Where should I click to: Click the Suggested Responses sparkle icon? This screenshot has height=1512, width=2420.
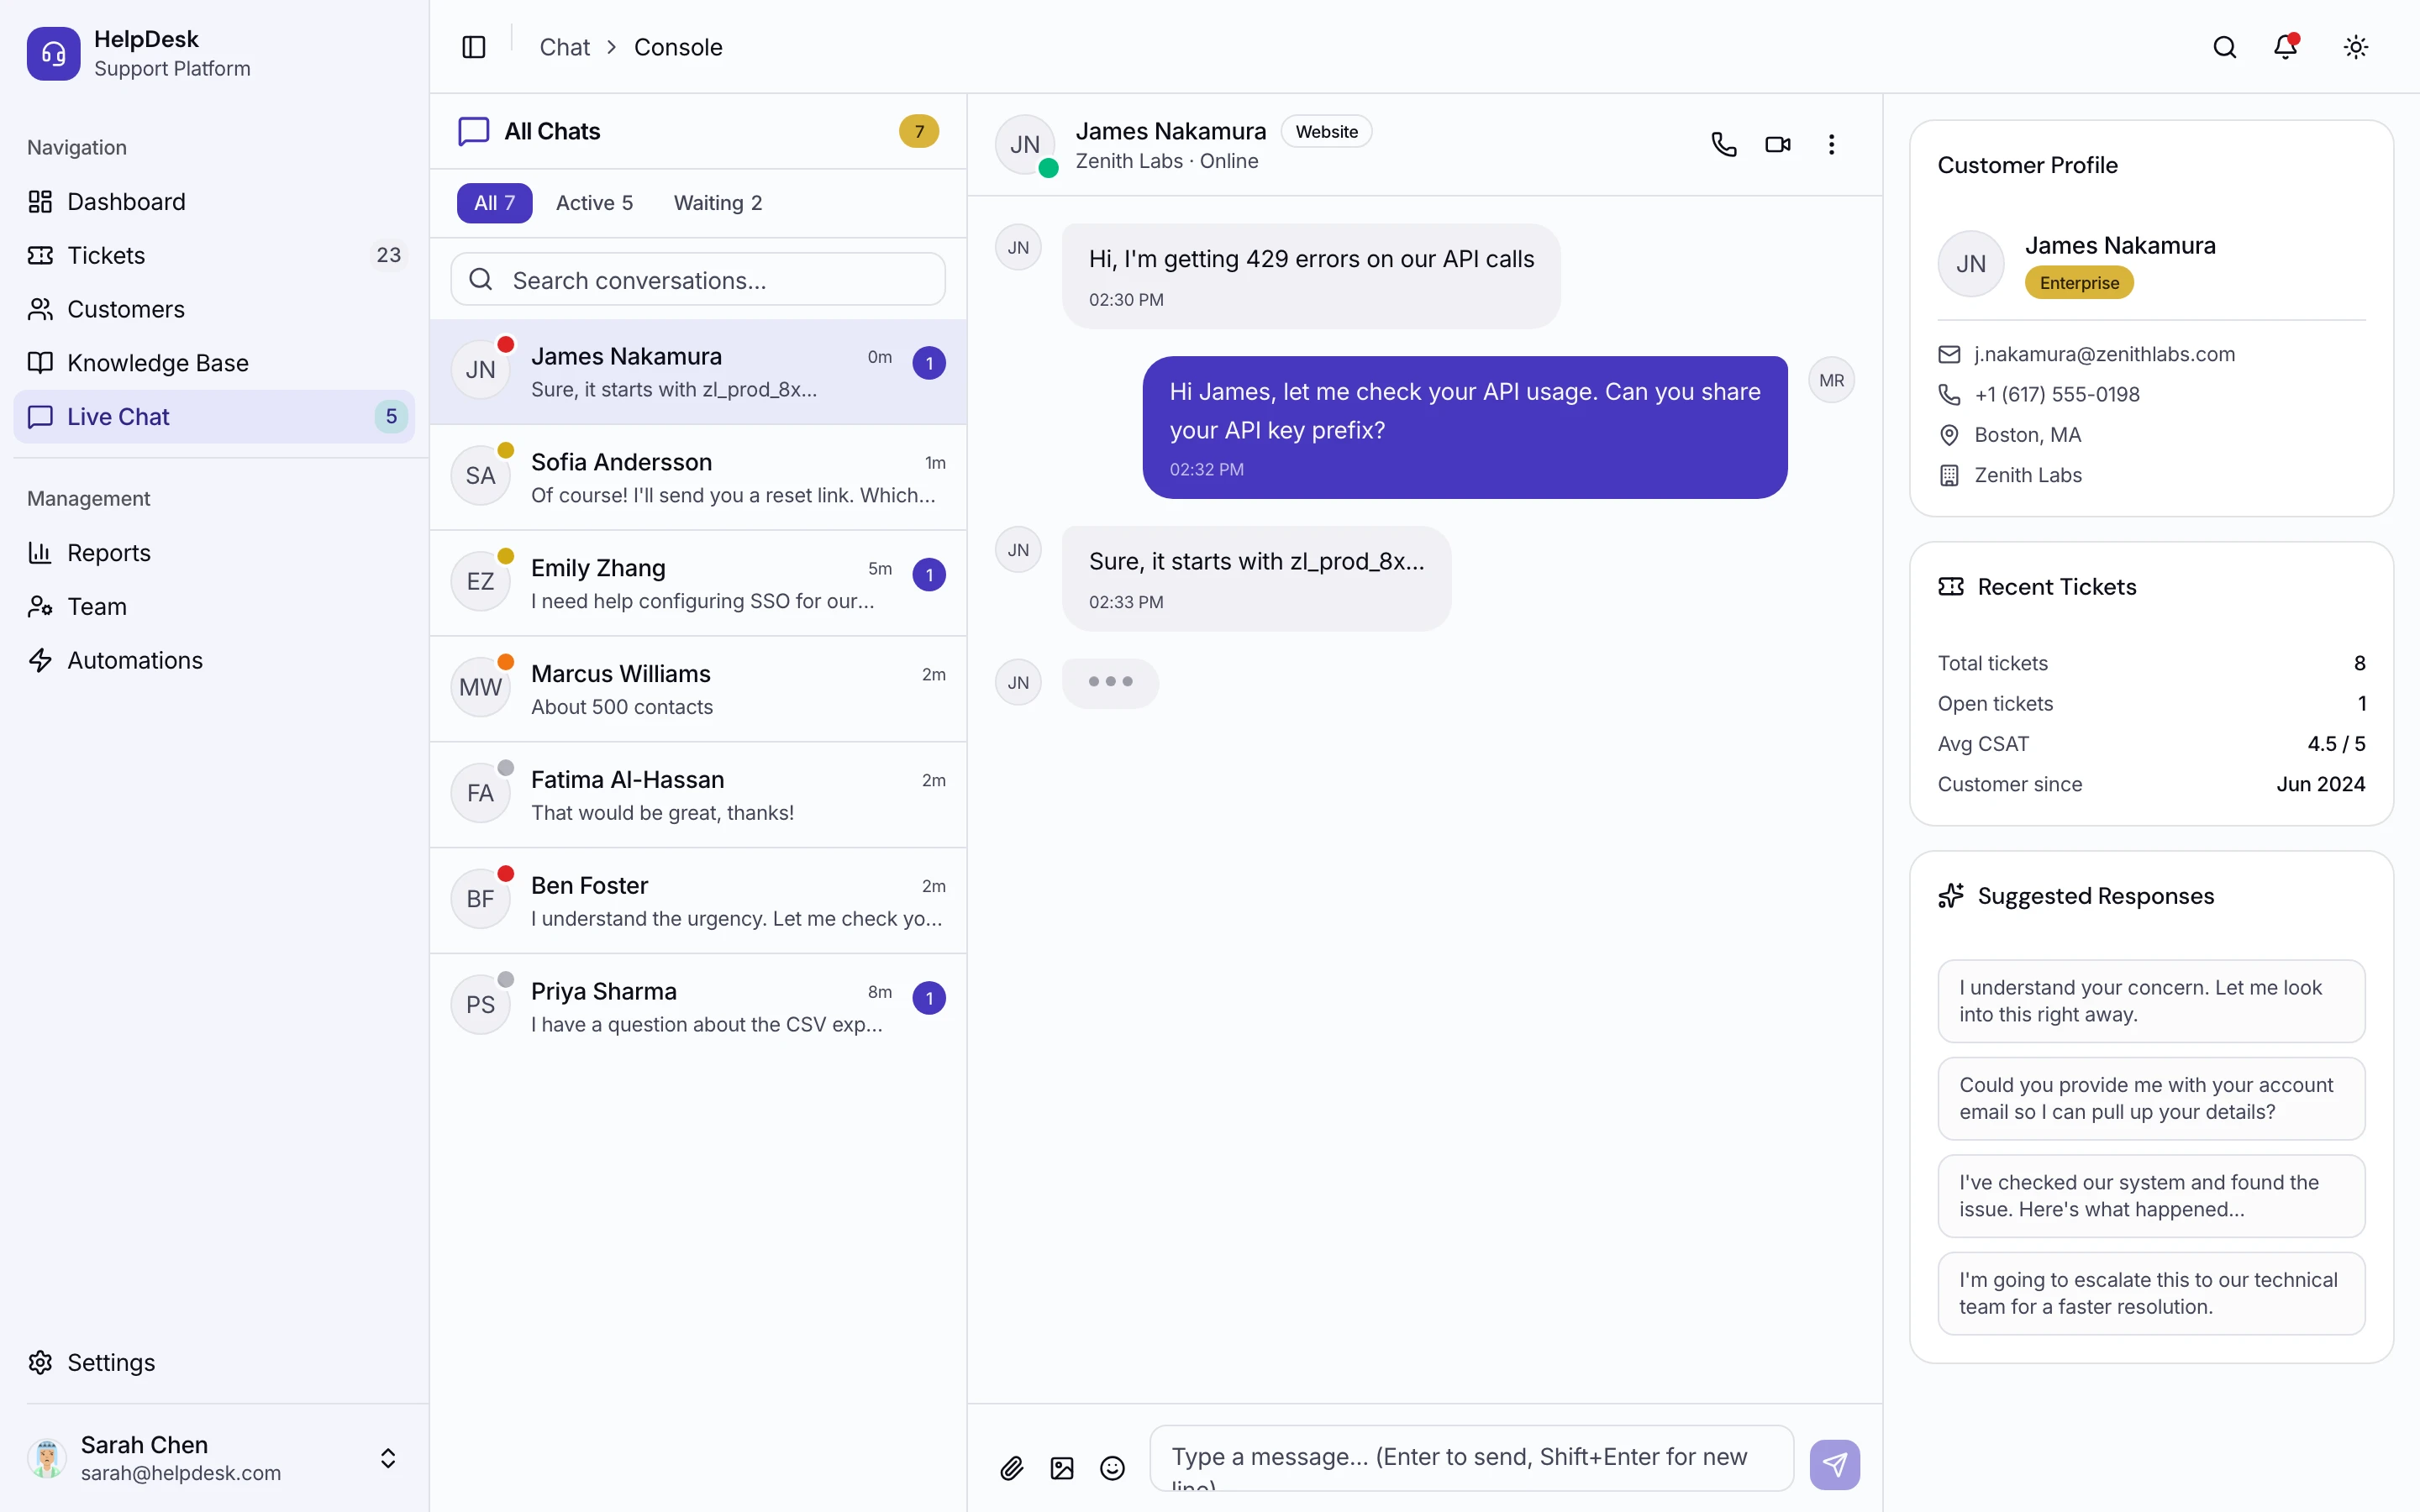coord(1950,896)
